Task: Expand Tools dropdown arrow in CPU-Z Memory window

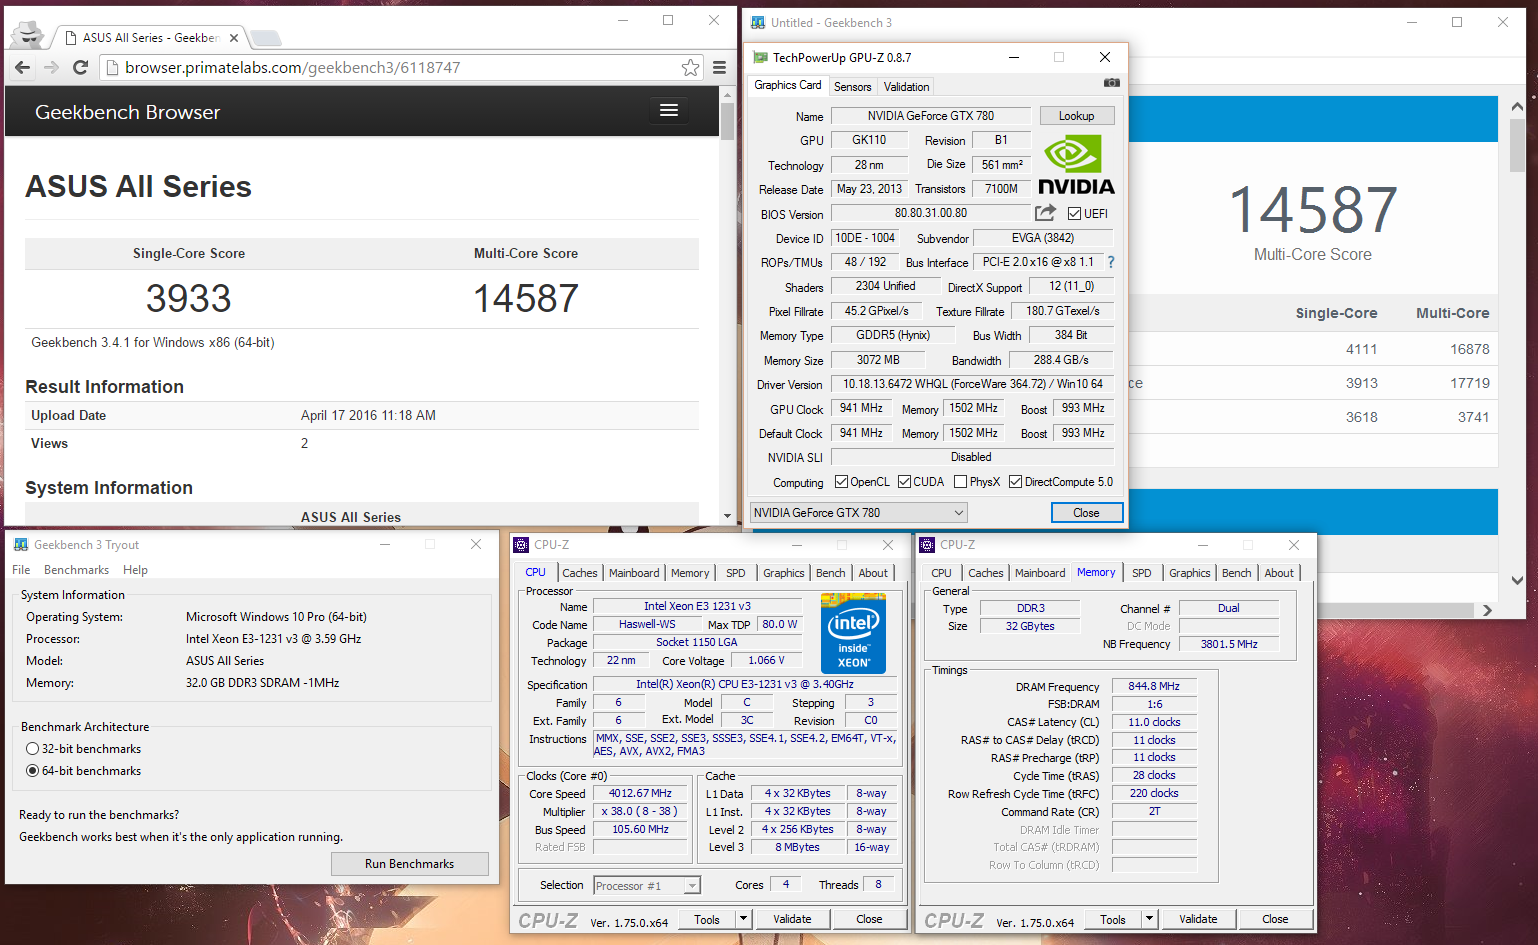Action: pyautogui.click(x=1149, y=919)
